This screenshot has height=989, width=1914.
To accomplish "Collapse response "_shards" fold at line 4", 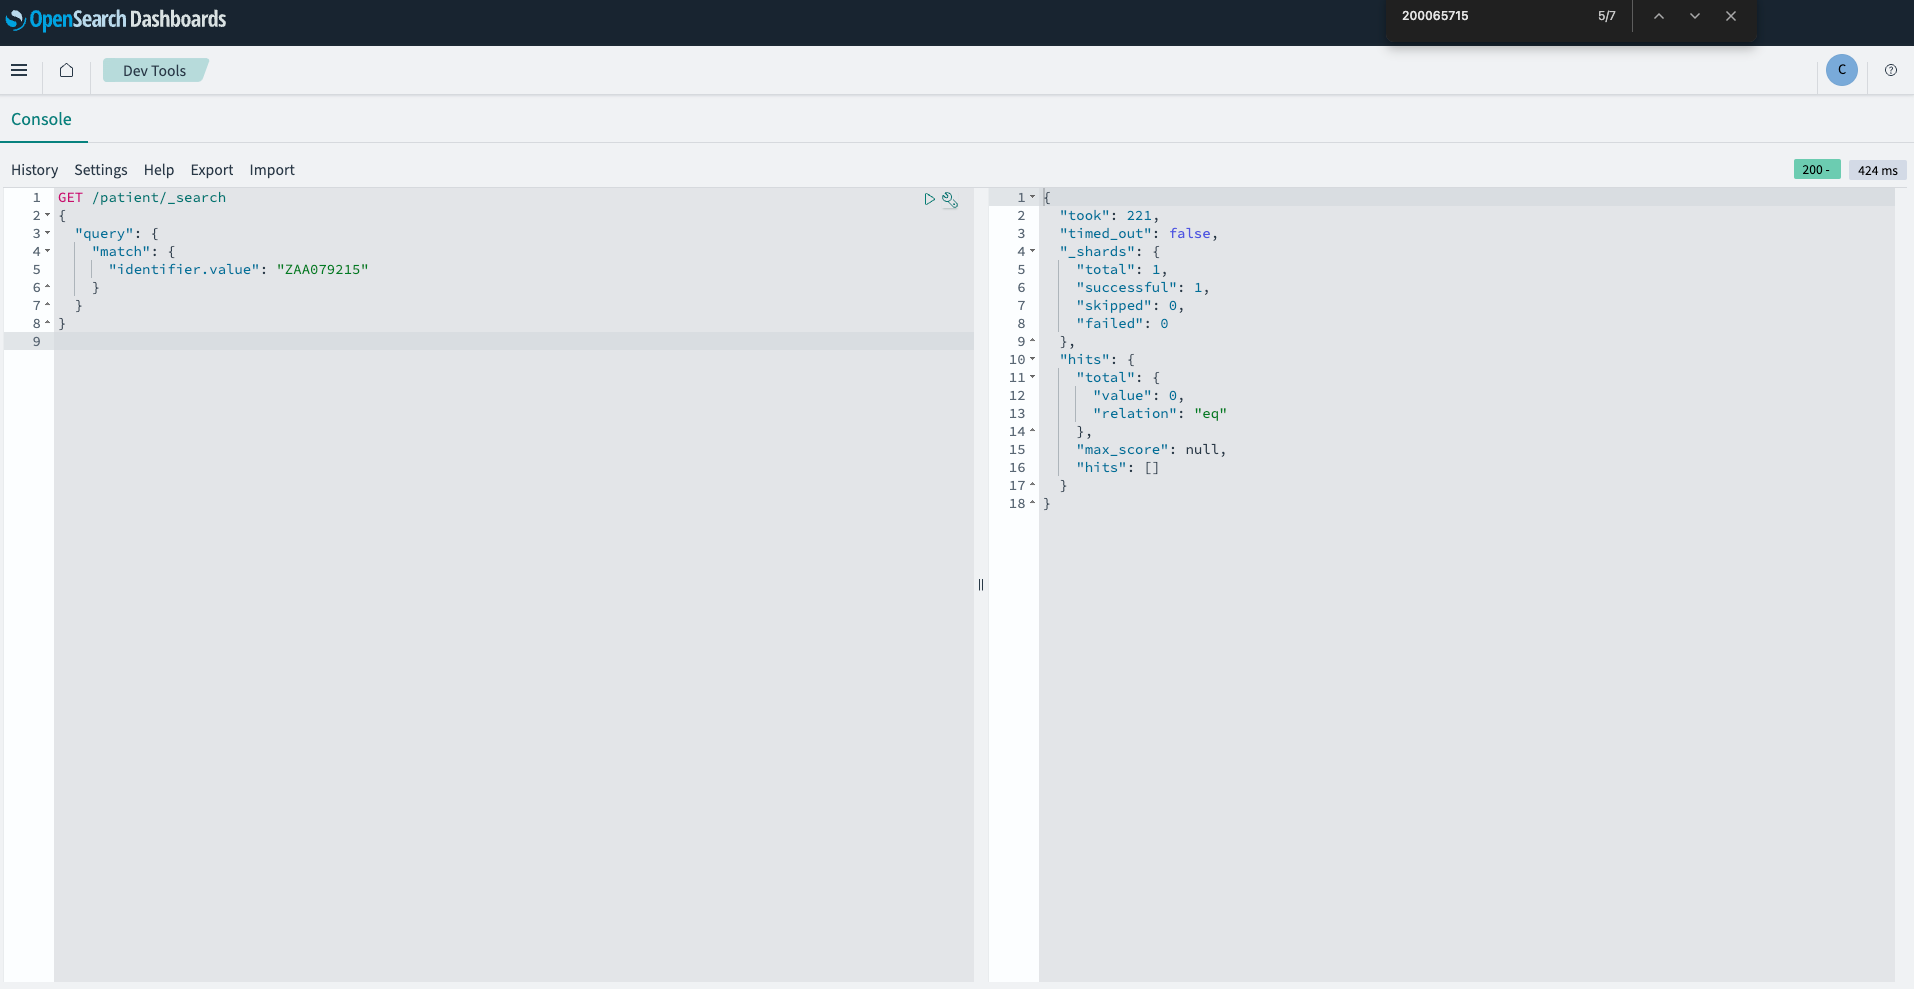I will (x=1033, y=252).
